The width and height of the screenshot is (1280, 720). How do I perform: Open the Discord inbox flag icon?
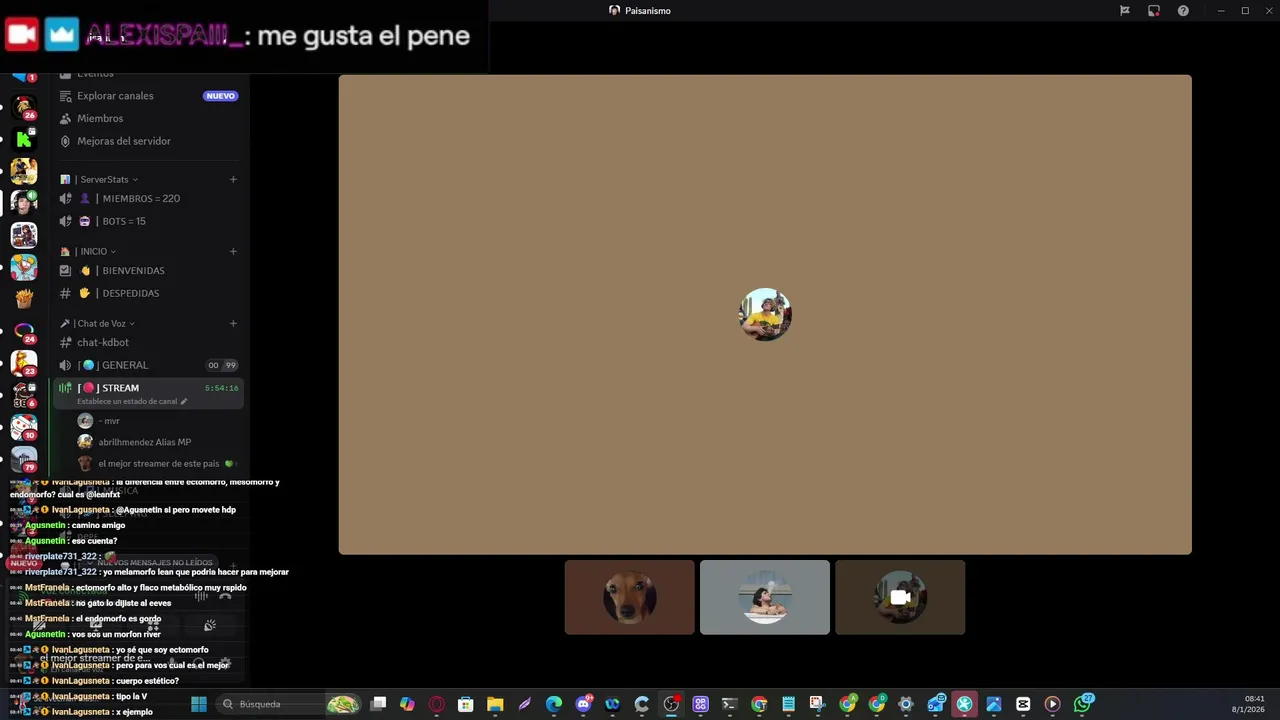click(1125, 11)
